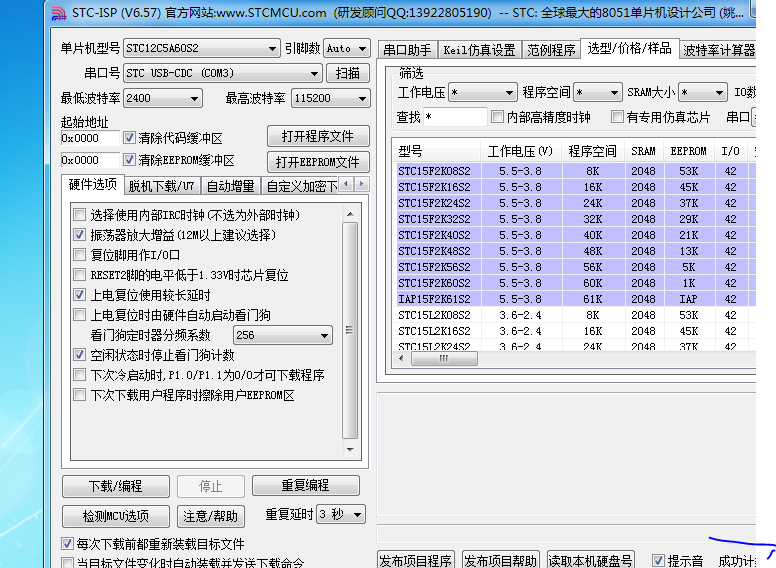Click the 扫描 scan button
The height and width of the screenshot is (568, 776).
click(x=348, y=73)
